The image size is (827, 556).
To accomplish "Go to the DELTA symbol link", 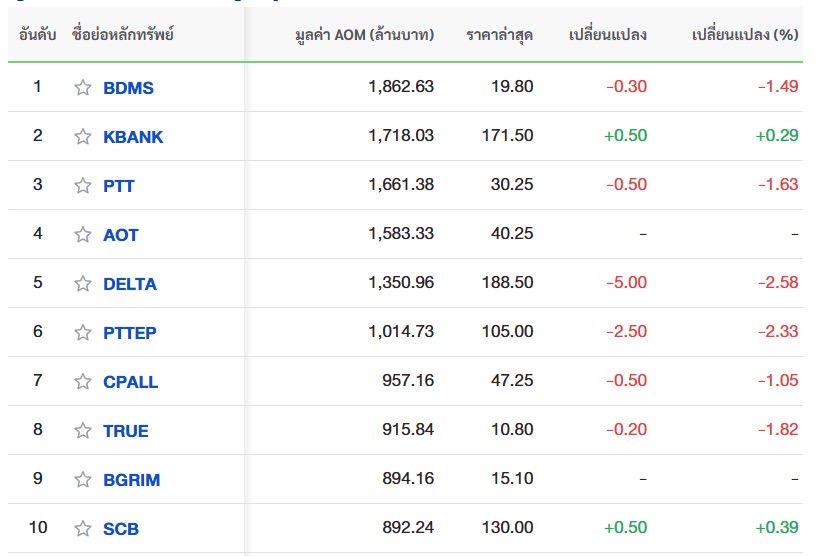I will [x=130, y=283].
